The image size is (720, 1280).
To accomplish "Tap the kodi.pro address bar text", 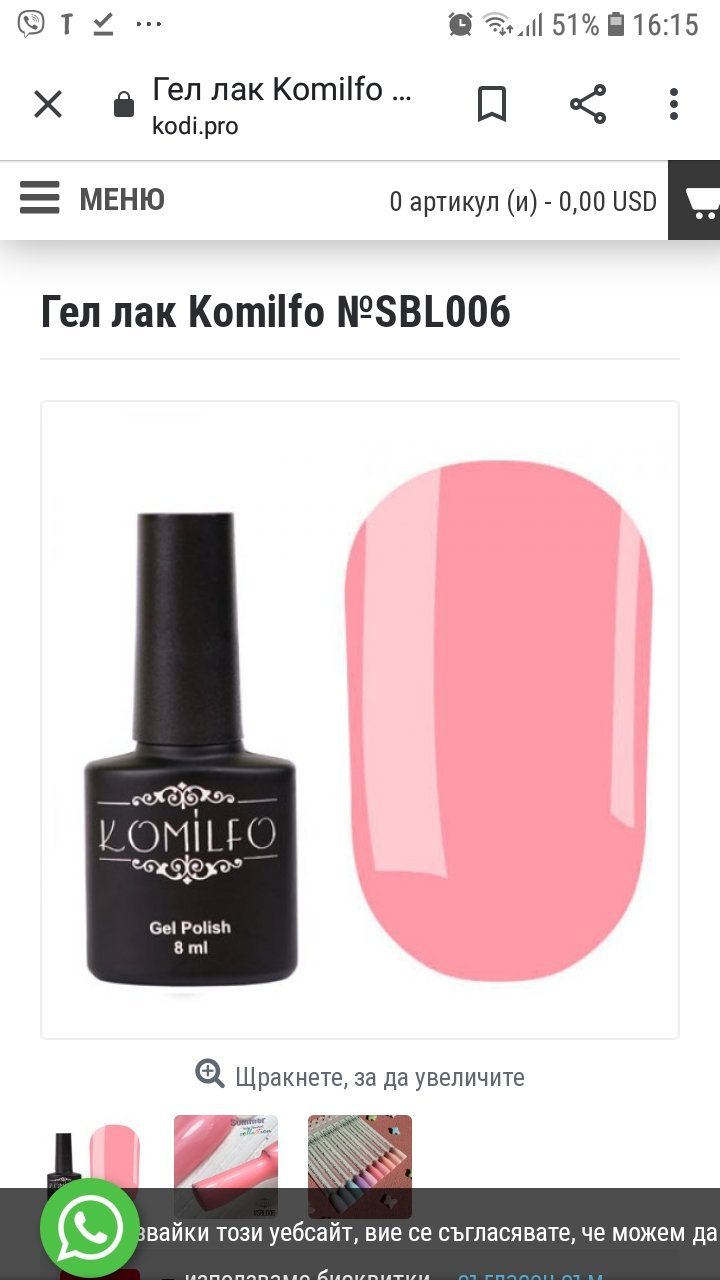I will tap(195, 127).
